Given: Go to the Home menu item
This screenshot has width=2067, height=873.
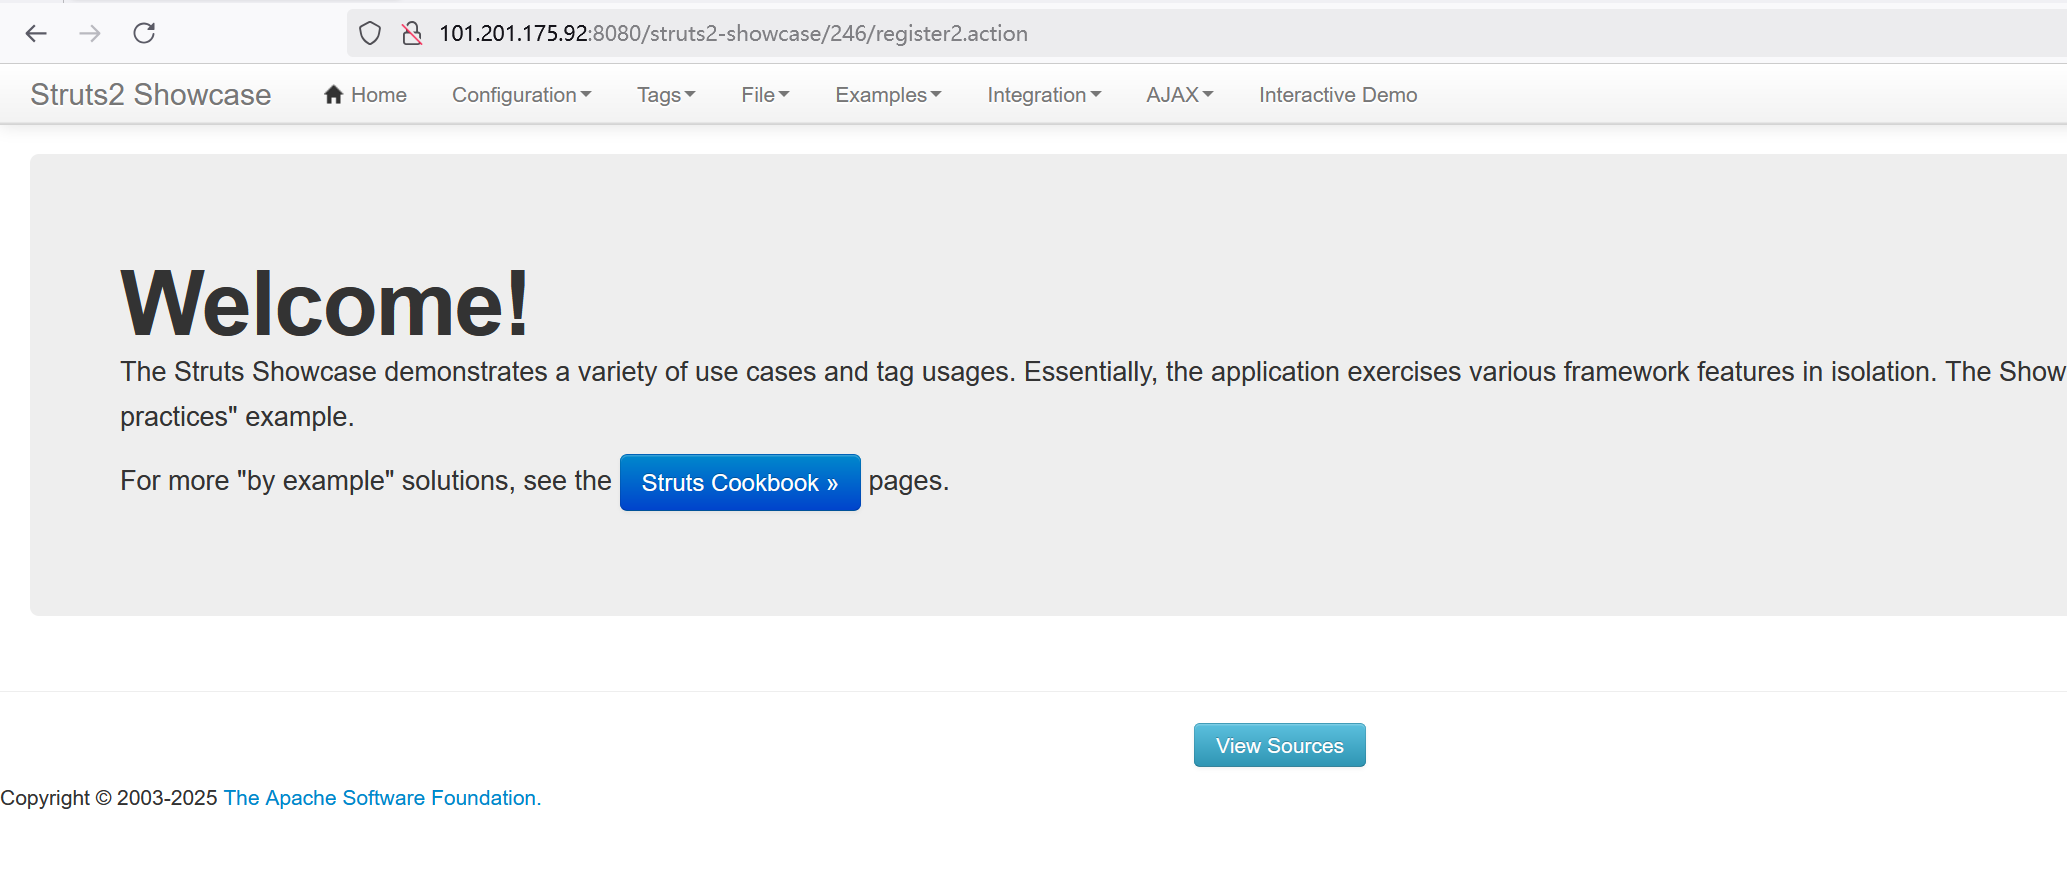Looking at the screenshot, I should tap(365, 94).
